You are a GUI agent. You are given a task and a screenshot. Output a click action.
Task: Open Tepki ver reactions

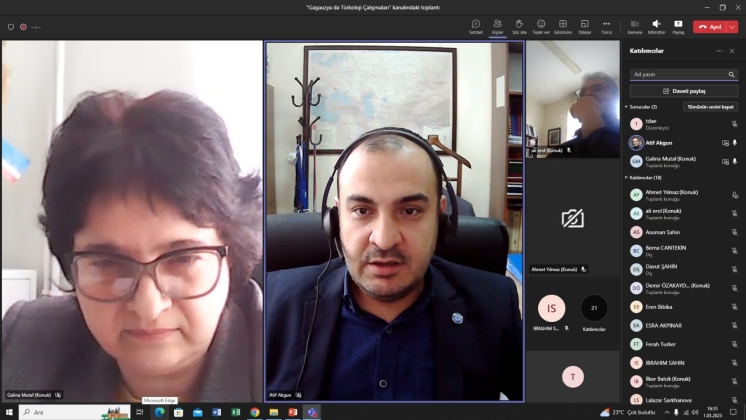pos(541,25)
